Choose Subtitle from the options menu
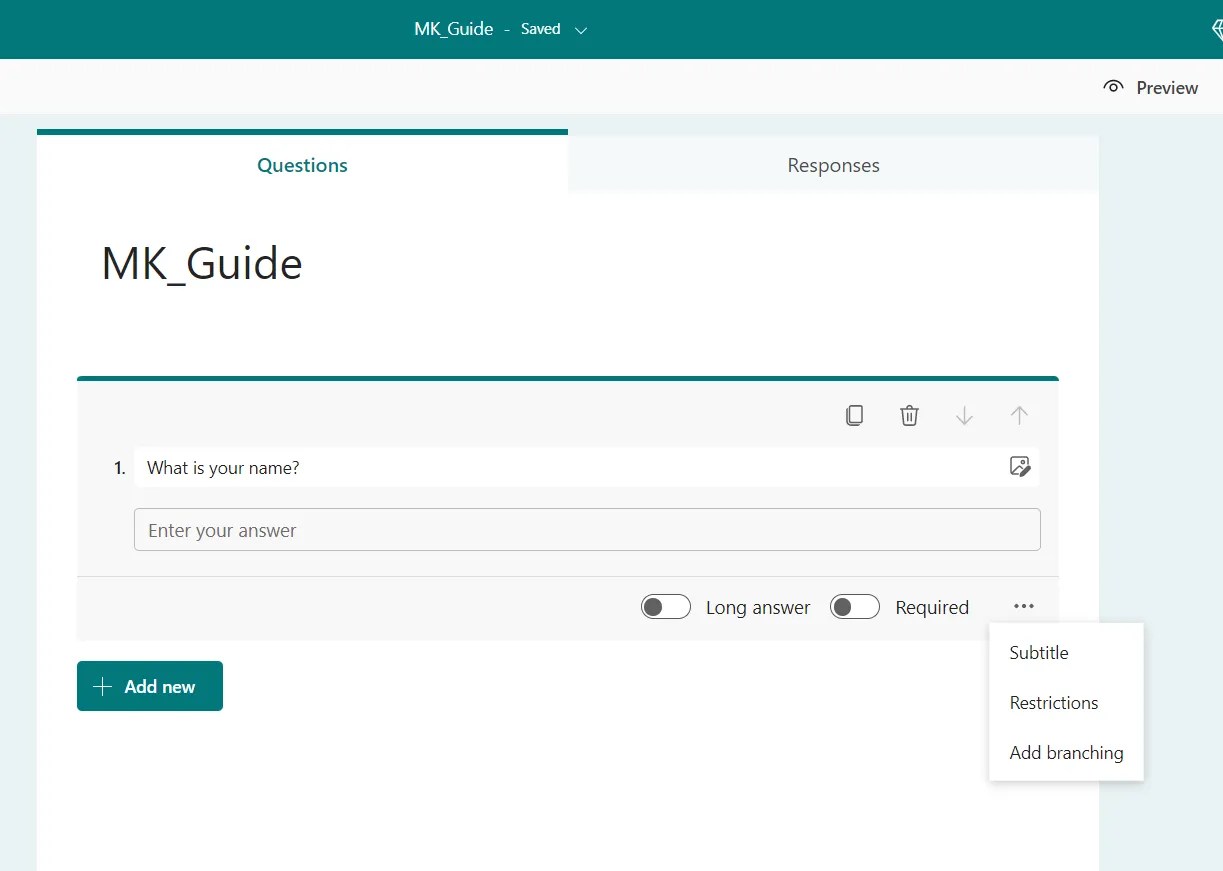Image resolution: width=1223 pixels, height=871 pixels. point(1038,652)
